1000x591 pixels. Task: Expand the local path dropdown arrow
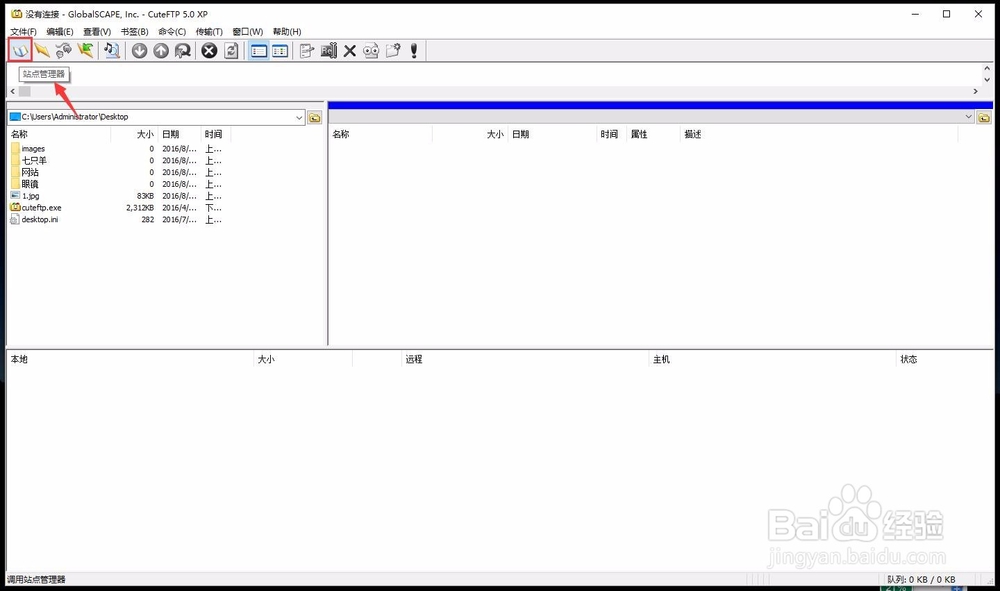tap(298, 117)
